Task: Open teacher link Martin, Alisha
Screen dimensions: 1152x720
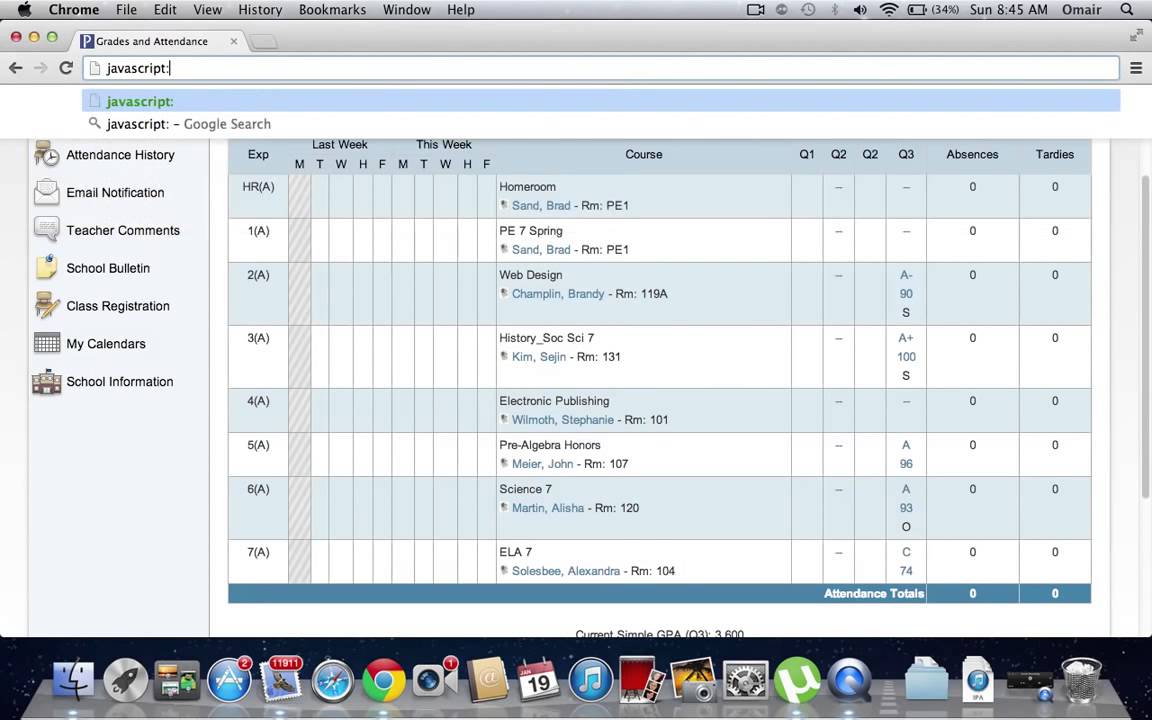Action: point(548,508)
